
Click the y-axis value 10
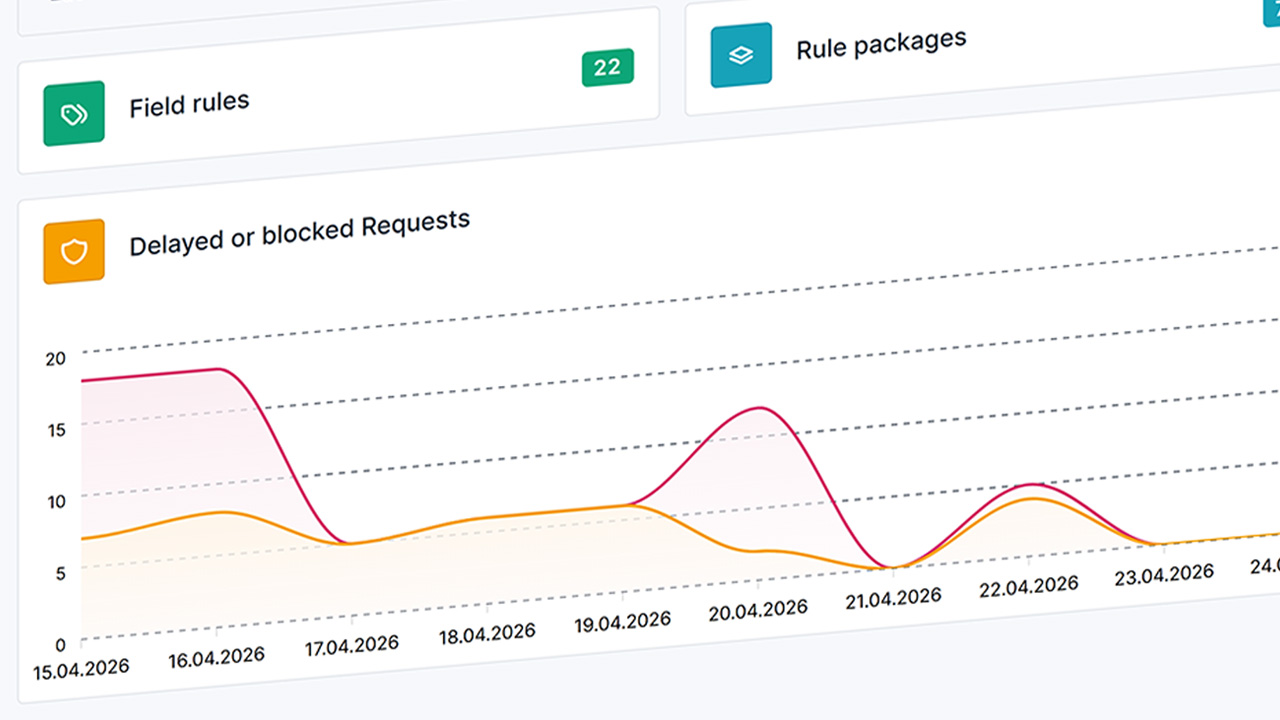point(56,501)
